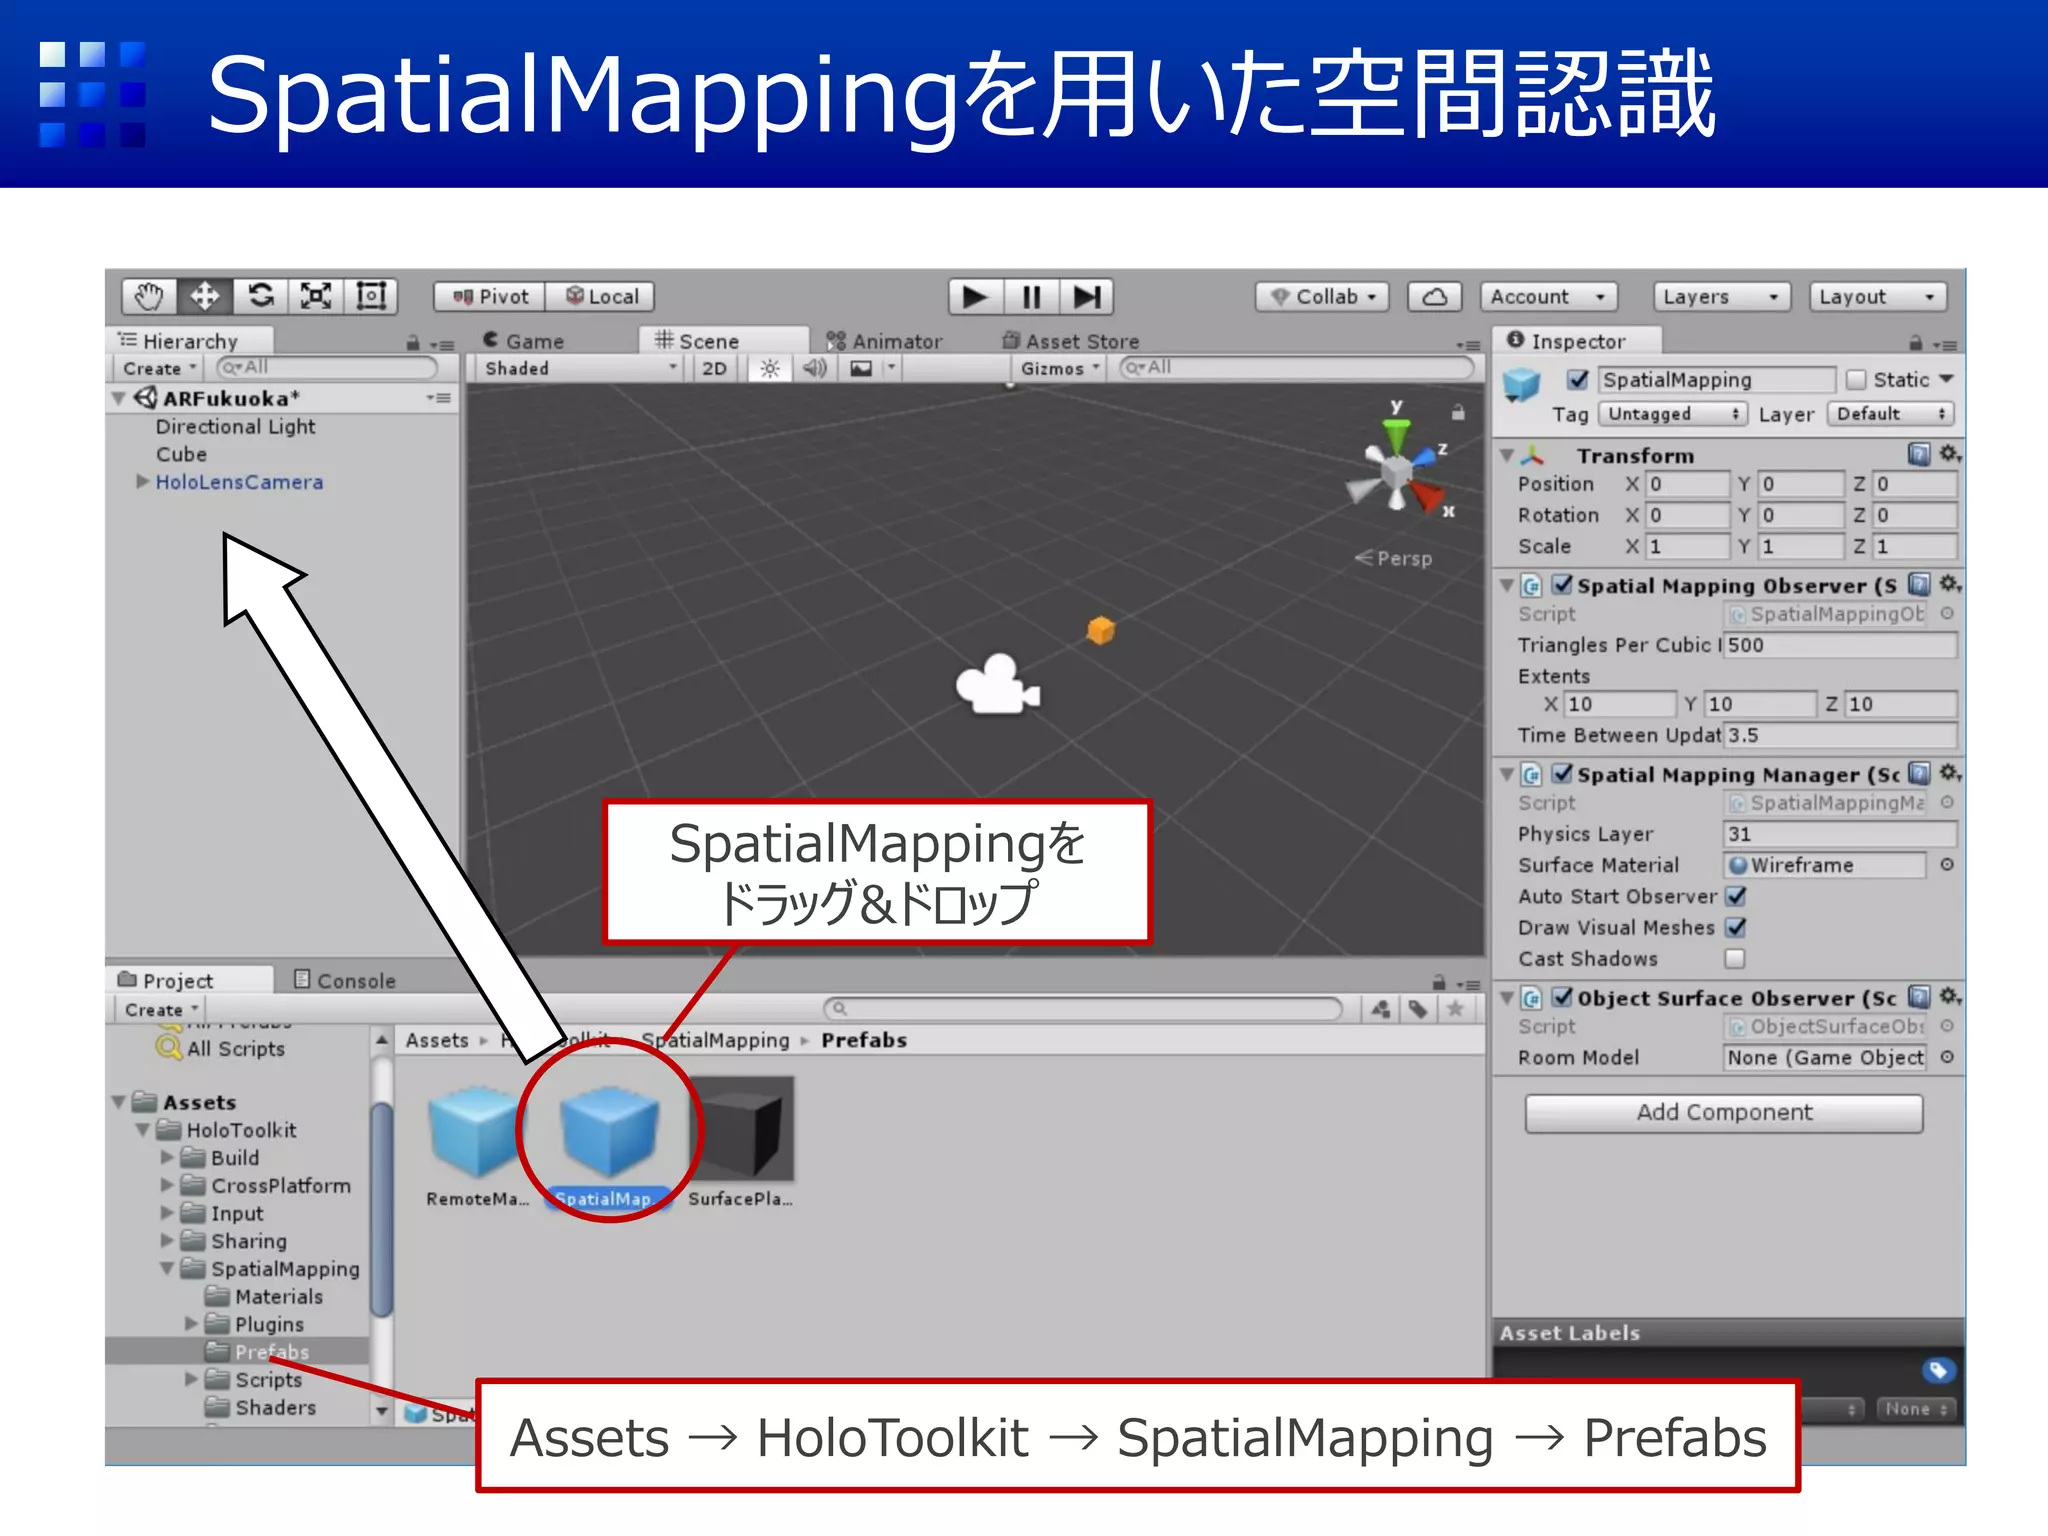Click the Play button
Screen dimensions: 2048x1536
pos(975,297)
